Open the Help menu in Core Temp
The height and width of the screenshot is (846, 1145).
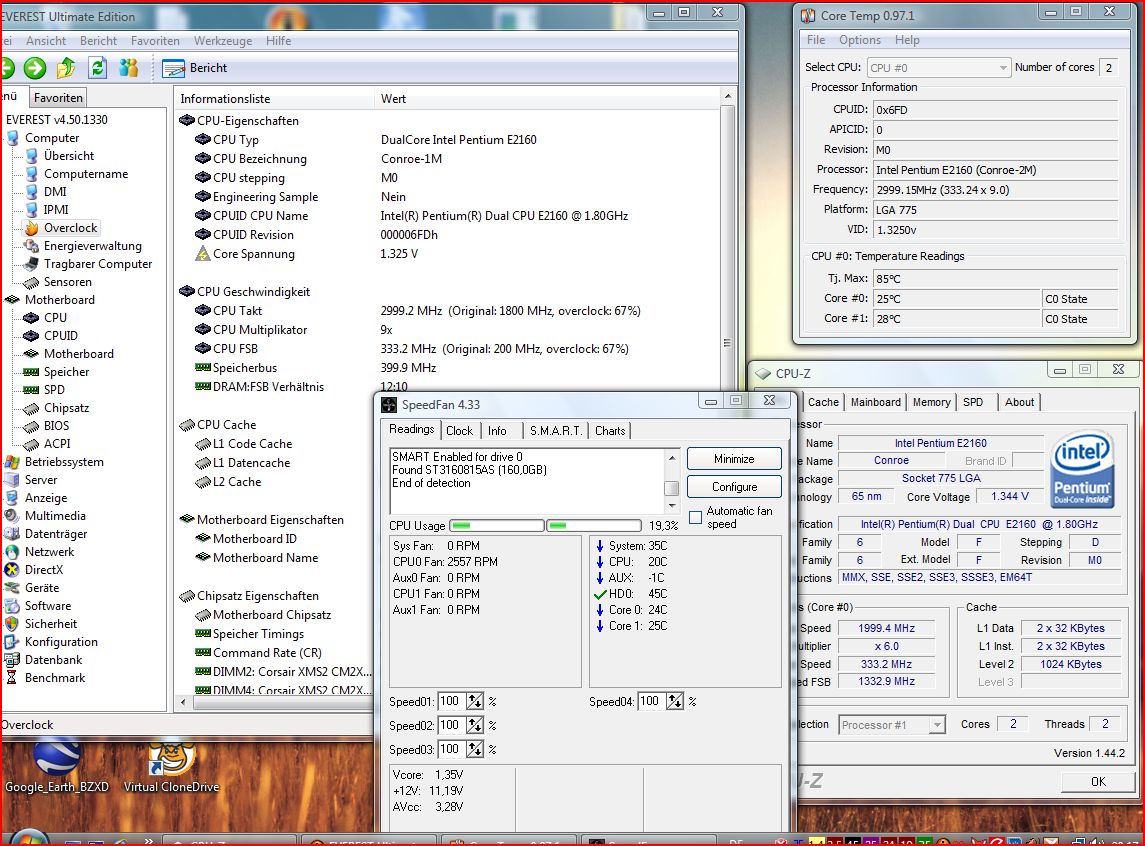click(907, 40)
